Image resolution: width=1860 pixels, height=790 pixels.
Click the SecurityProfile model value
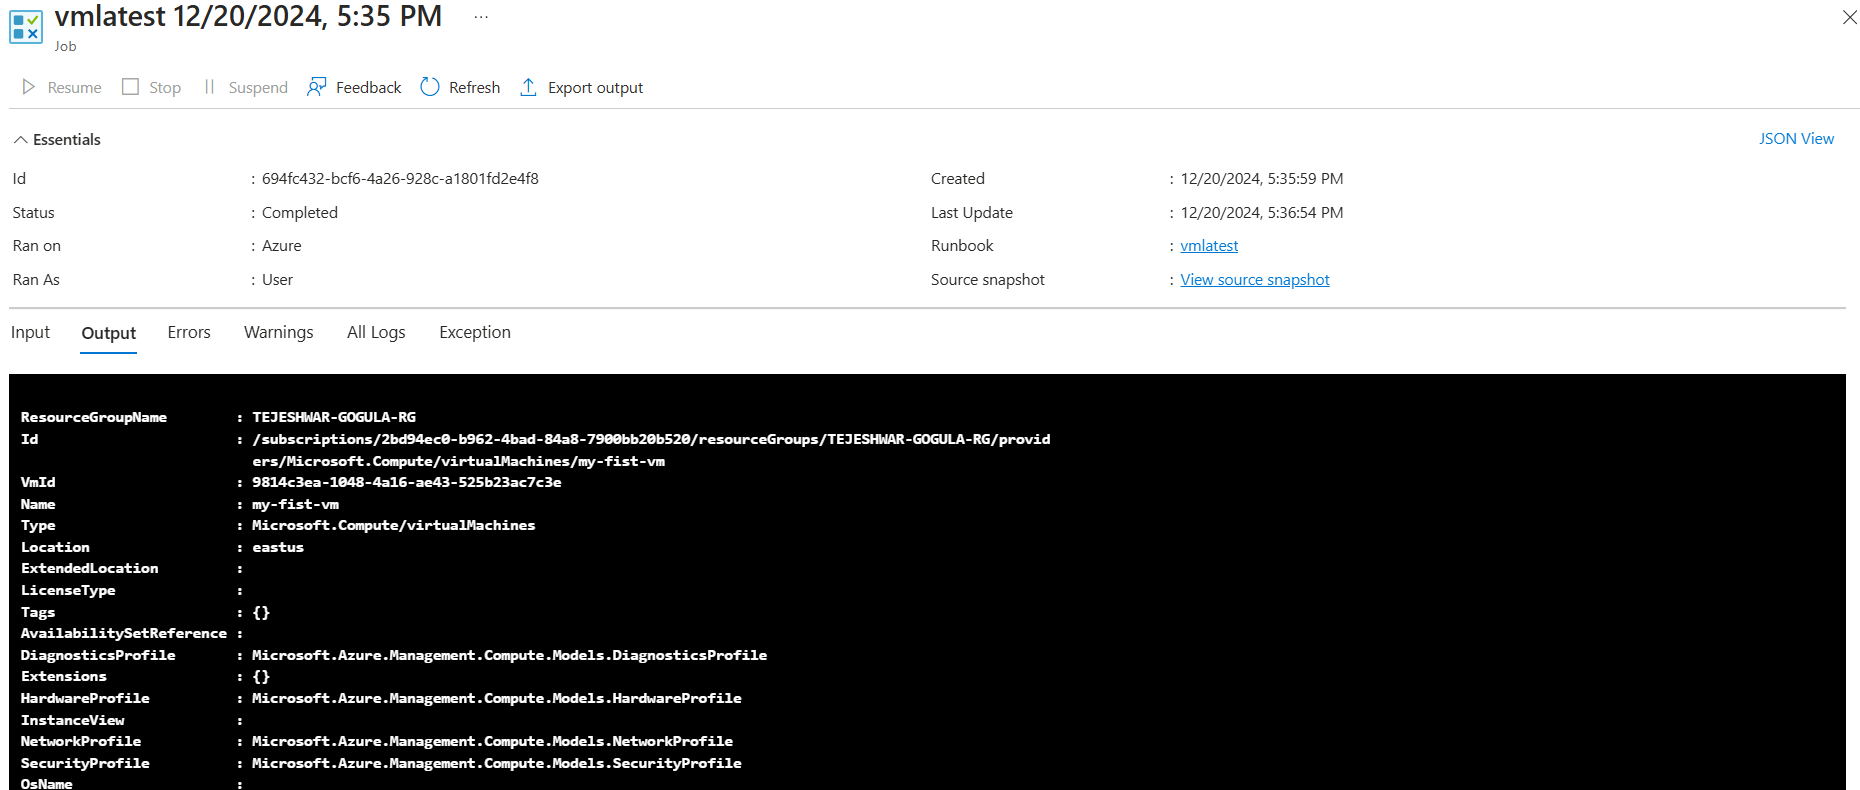[497, 763]
